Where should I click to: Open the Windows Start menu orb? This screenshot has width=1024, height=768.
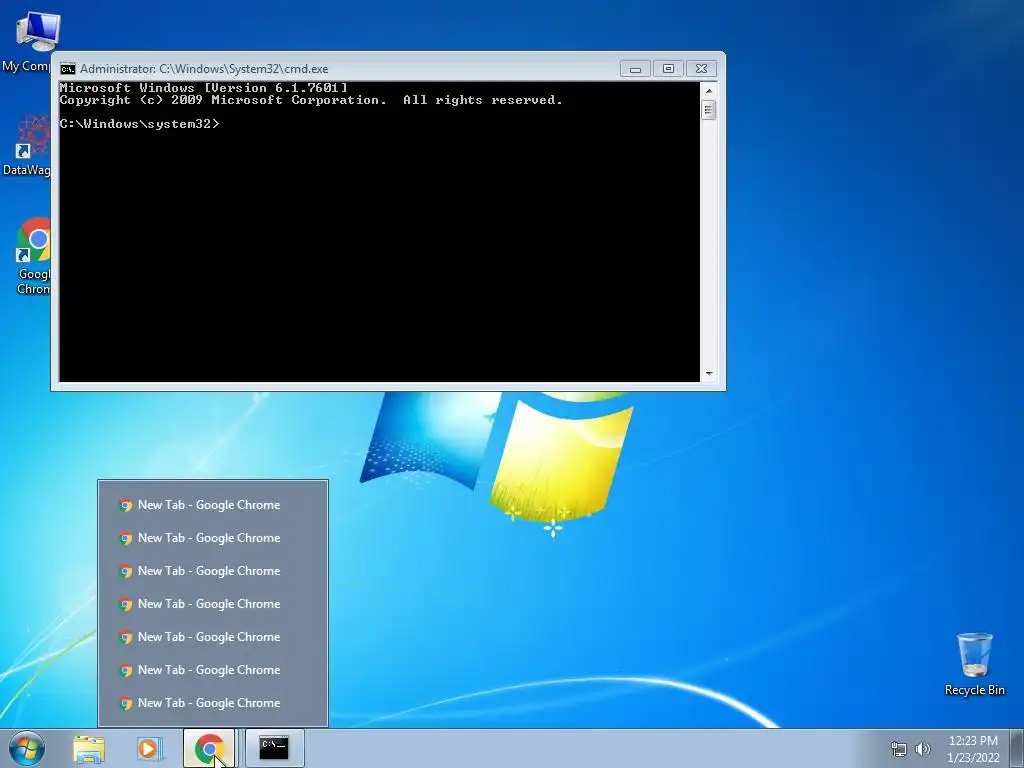pyautogui.click(x=27, y=748)
